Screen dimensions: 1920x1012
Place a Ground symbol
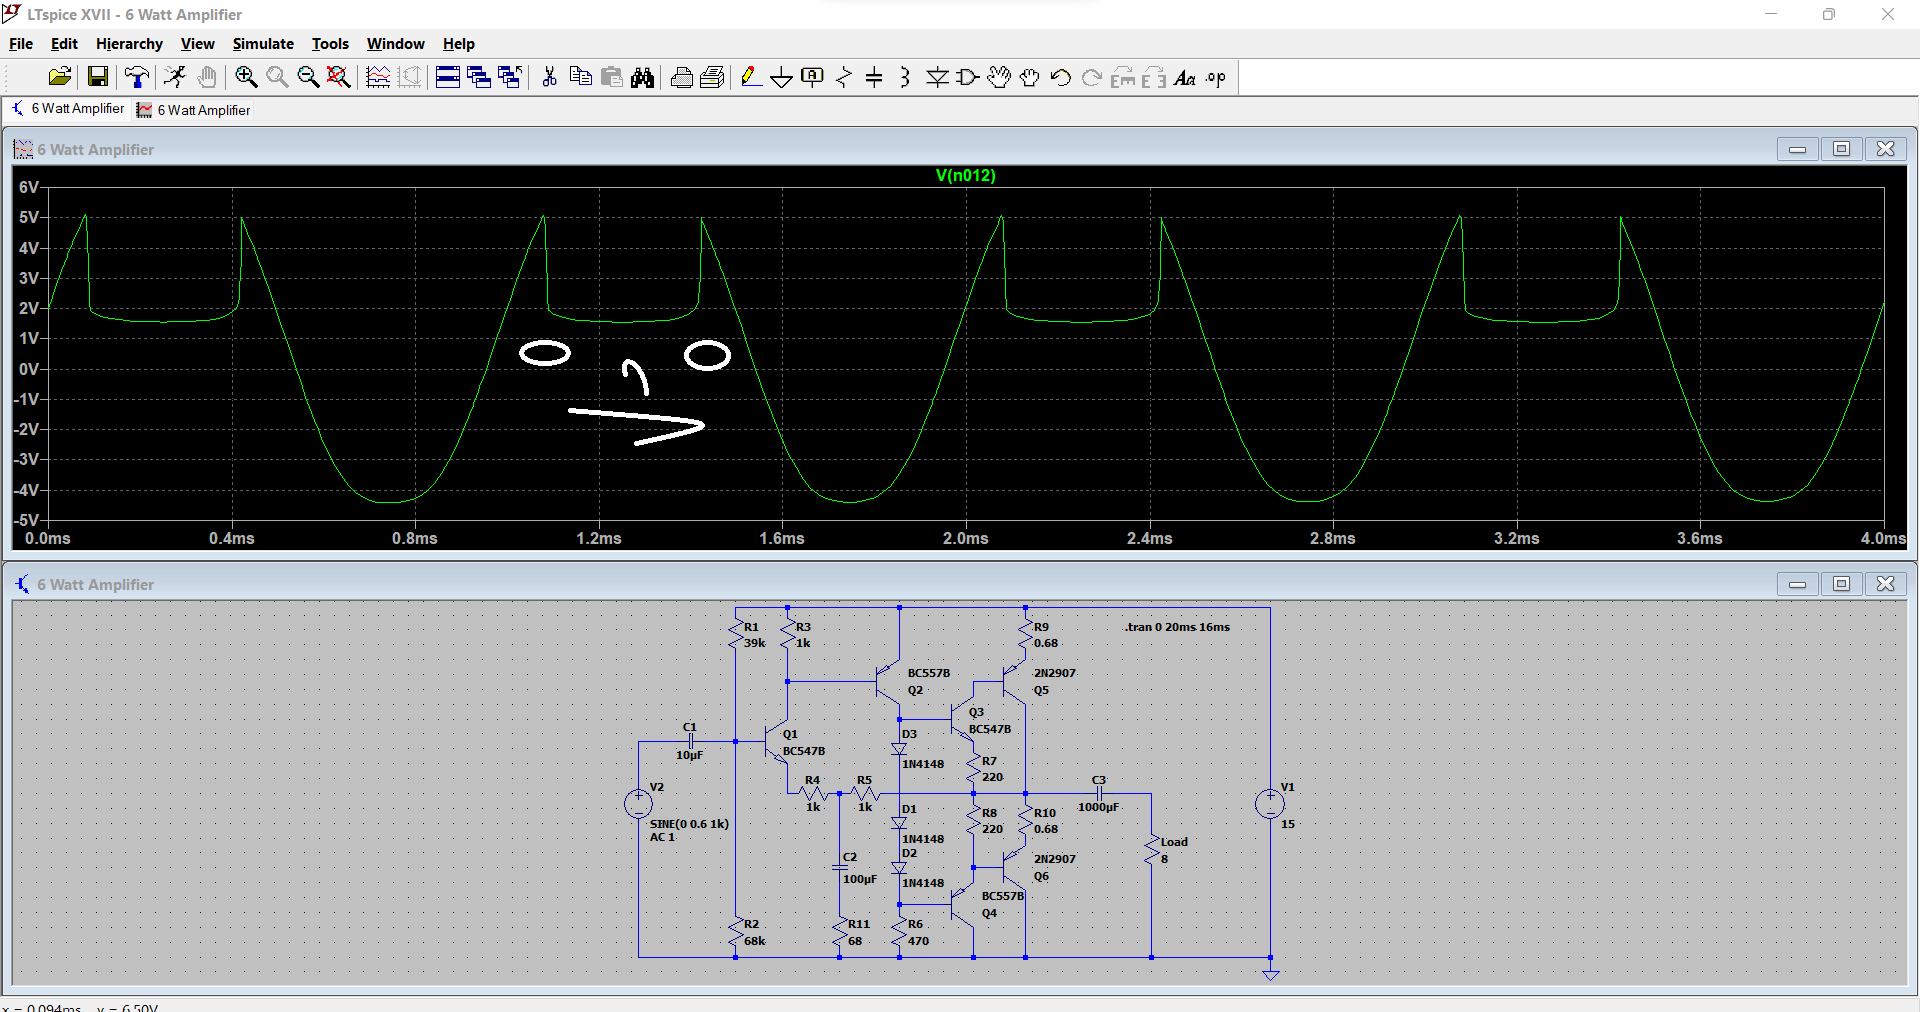782,77
